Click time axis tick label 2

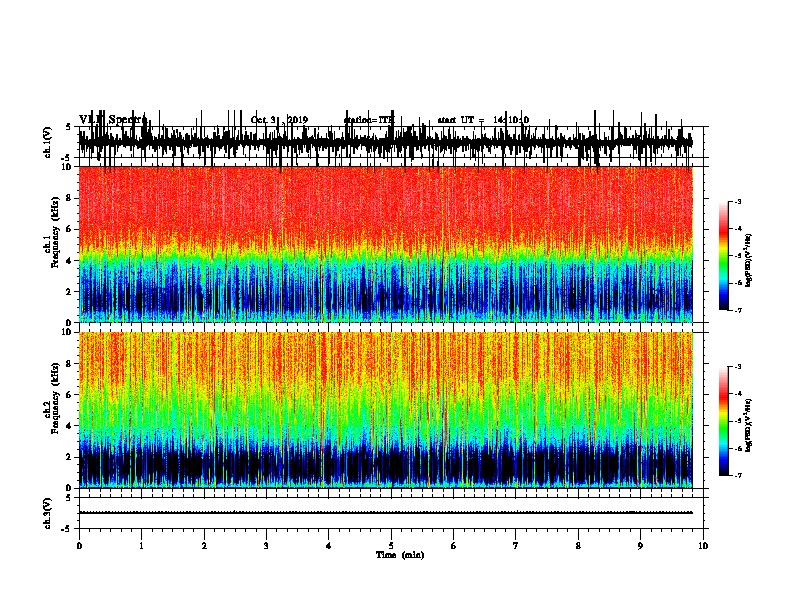[x=204, y=546]
